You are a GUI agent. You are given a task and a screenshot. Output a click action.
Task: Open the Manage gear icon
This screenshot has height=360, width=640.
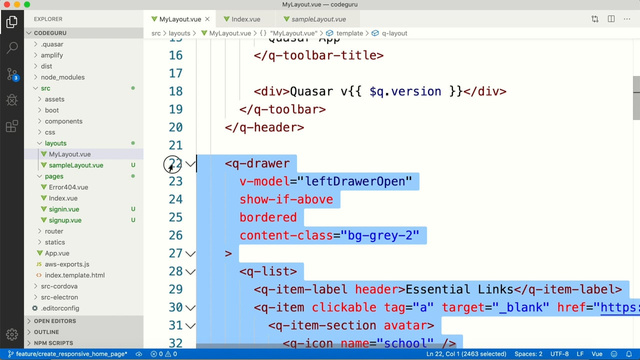11,335
